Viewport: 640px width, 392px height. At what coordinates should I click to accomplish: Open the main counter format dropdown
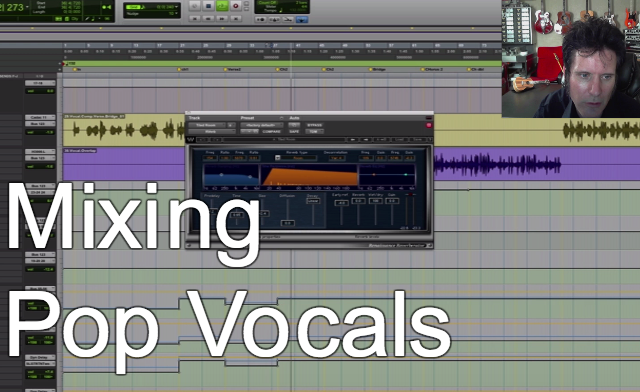click(27, 7)
